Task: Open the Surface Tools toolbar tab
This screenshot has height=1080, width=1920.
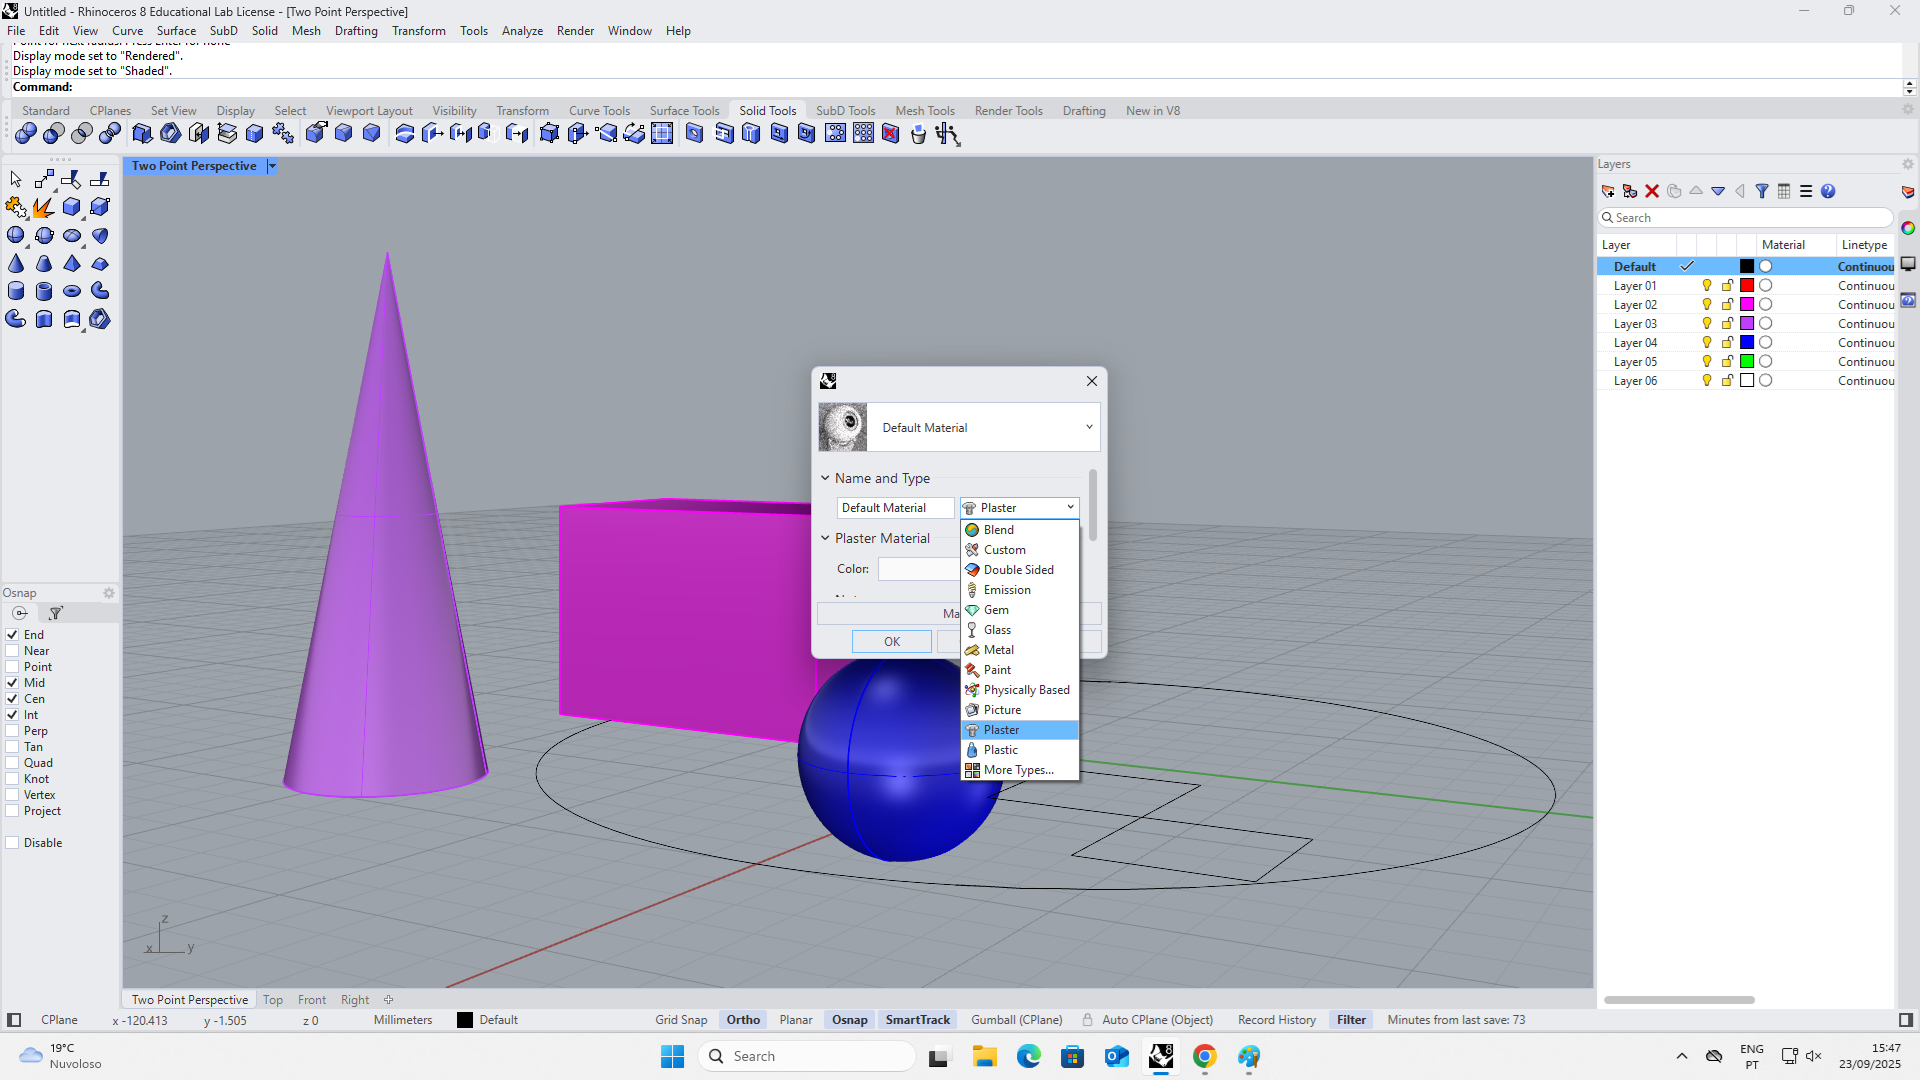Action: point(684,111)
